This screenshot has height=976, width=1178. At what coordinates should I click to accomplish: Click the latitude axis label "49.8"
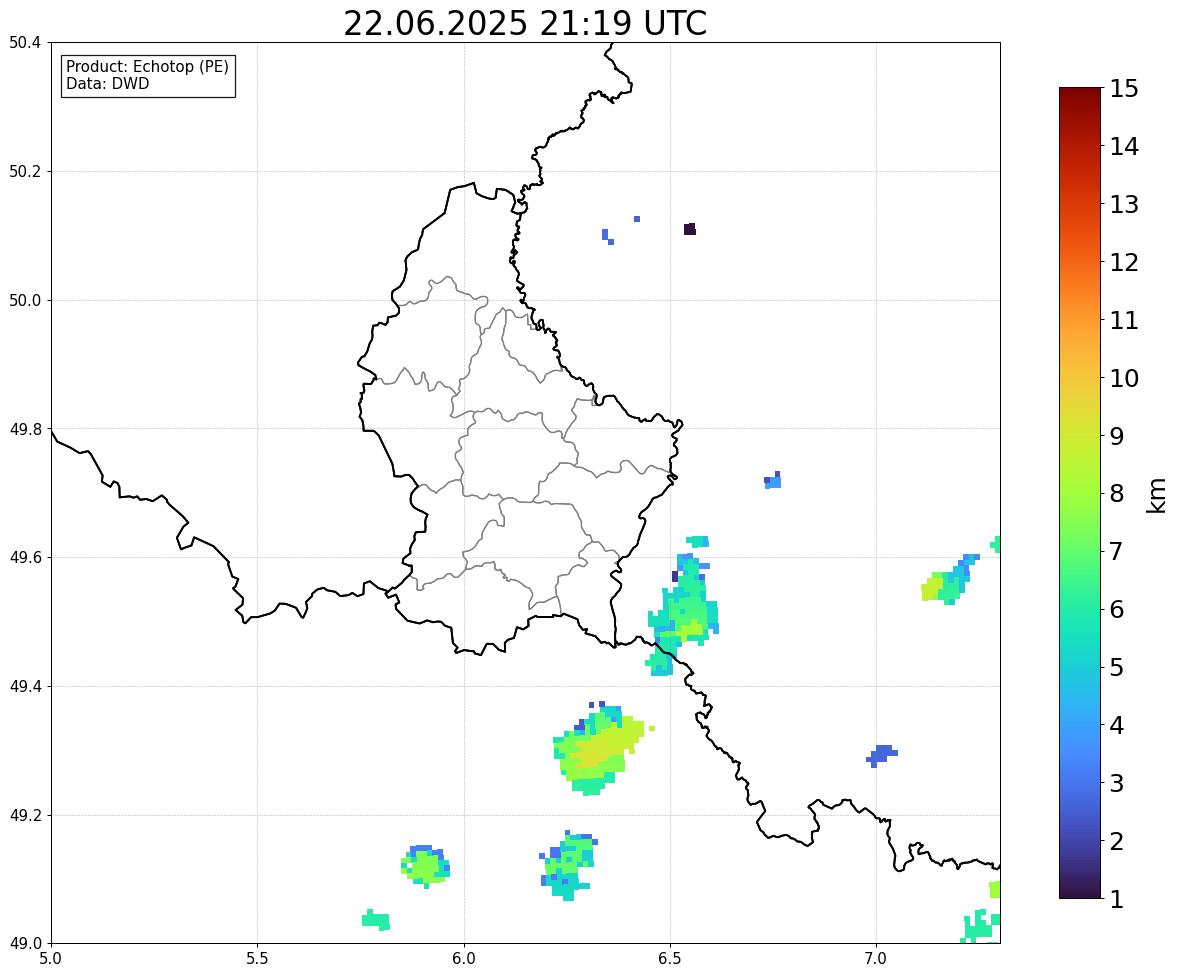click(x=25, y=429)
